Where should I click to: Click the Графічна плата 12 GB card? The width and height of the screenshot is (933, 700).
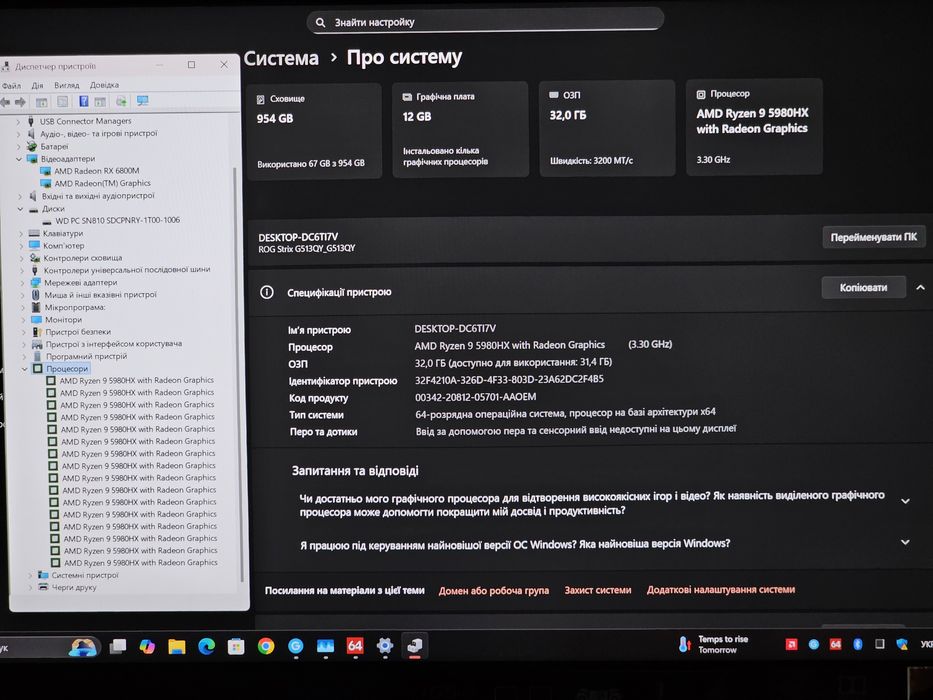point(460,130)
